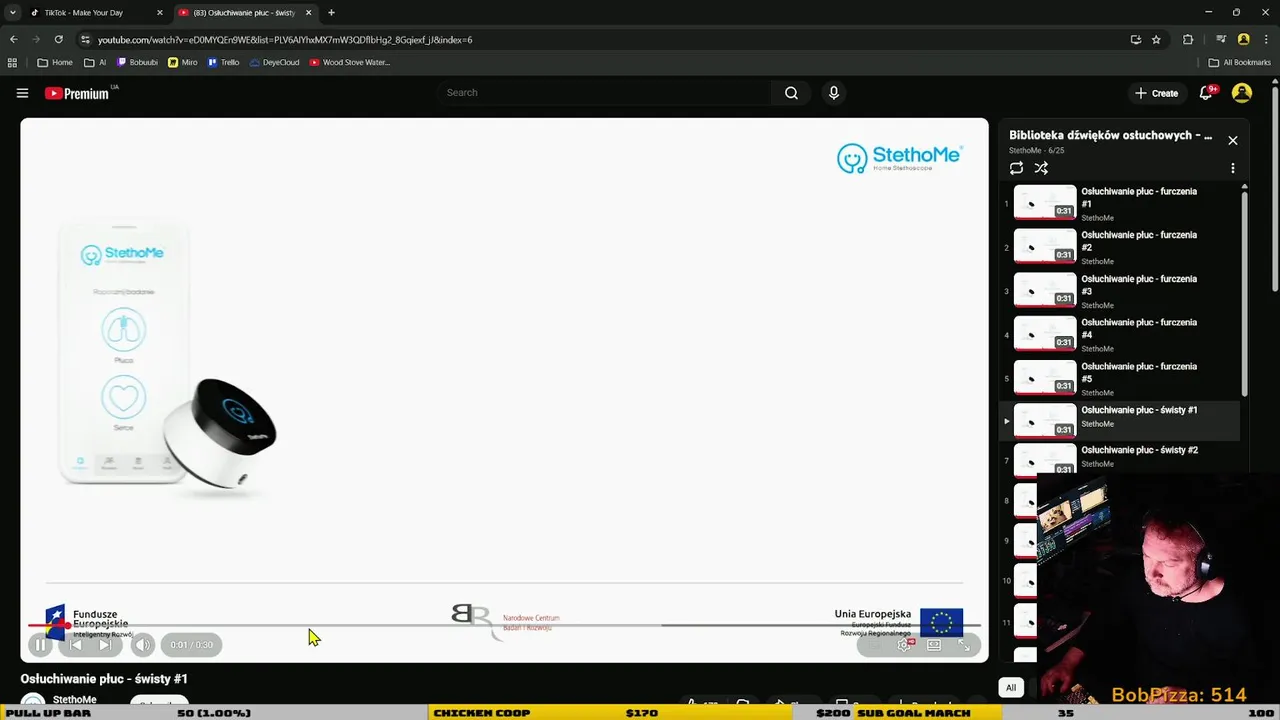Image resolution: width=1280 pixels, height=720 pixels.
Task: Open StetheMe channel name below video
Action: point(74,700)
